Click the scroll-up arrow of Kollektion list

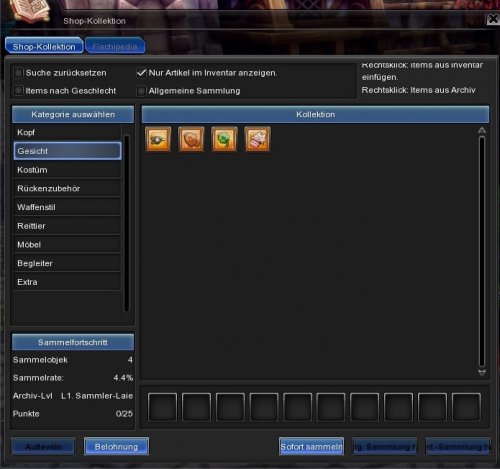482,130
